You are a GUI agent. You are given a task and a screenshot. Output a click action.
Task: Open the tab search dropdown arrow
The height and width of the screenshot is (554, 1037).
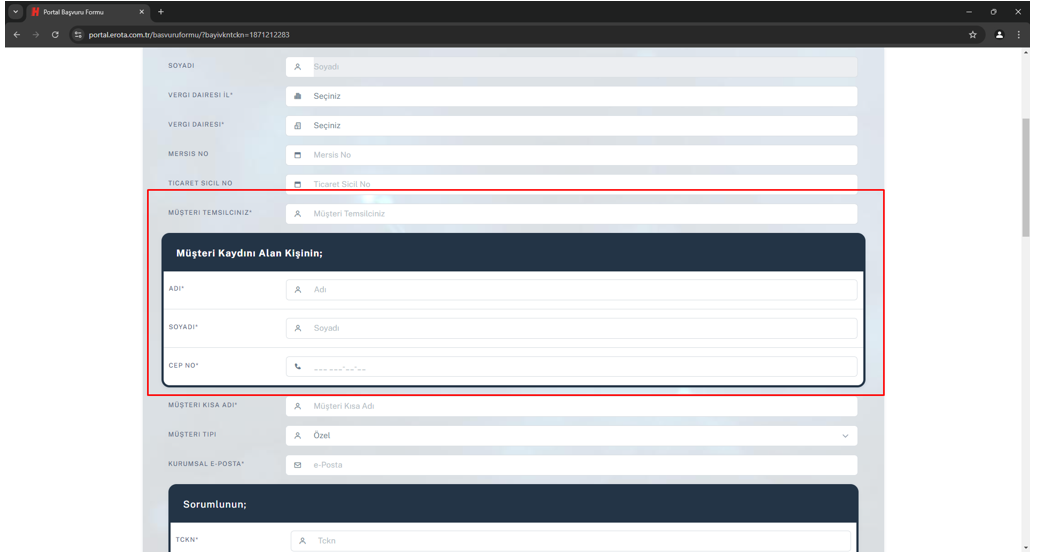15,11
